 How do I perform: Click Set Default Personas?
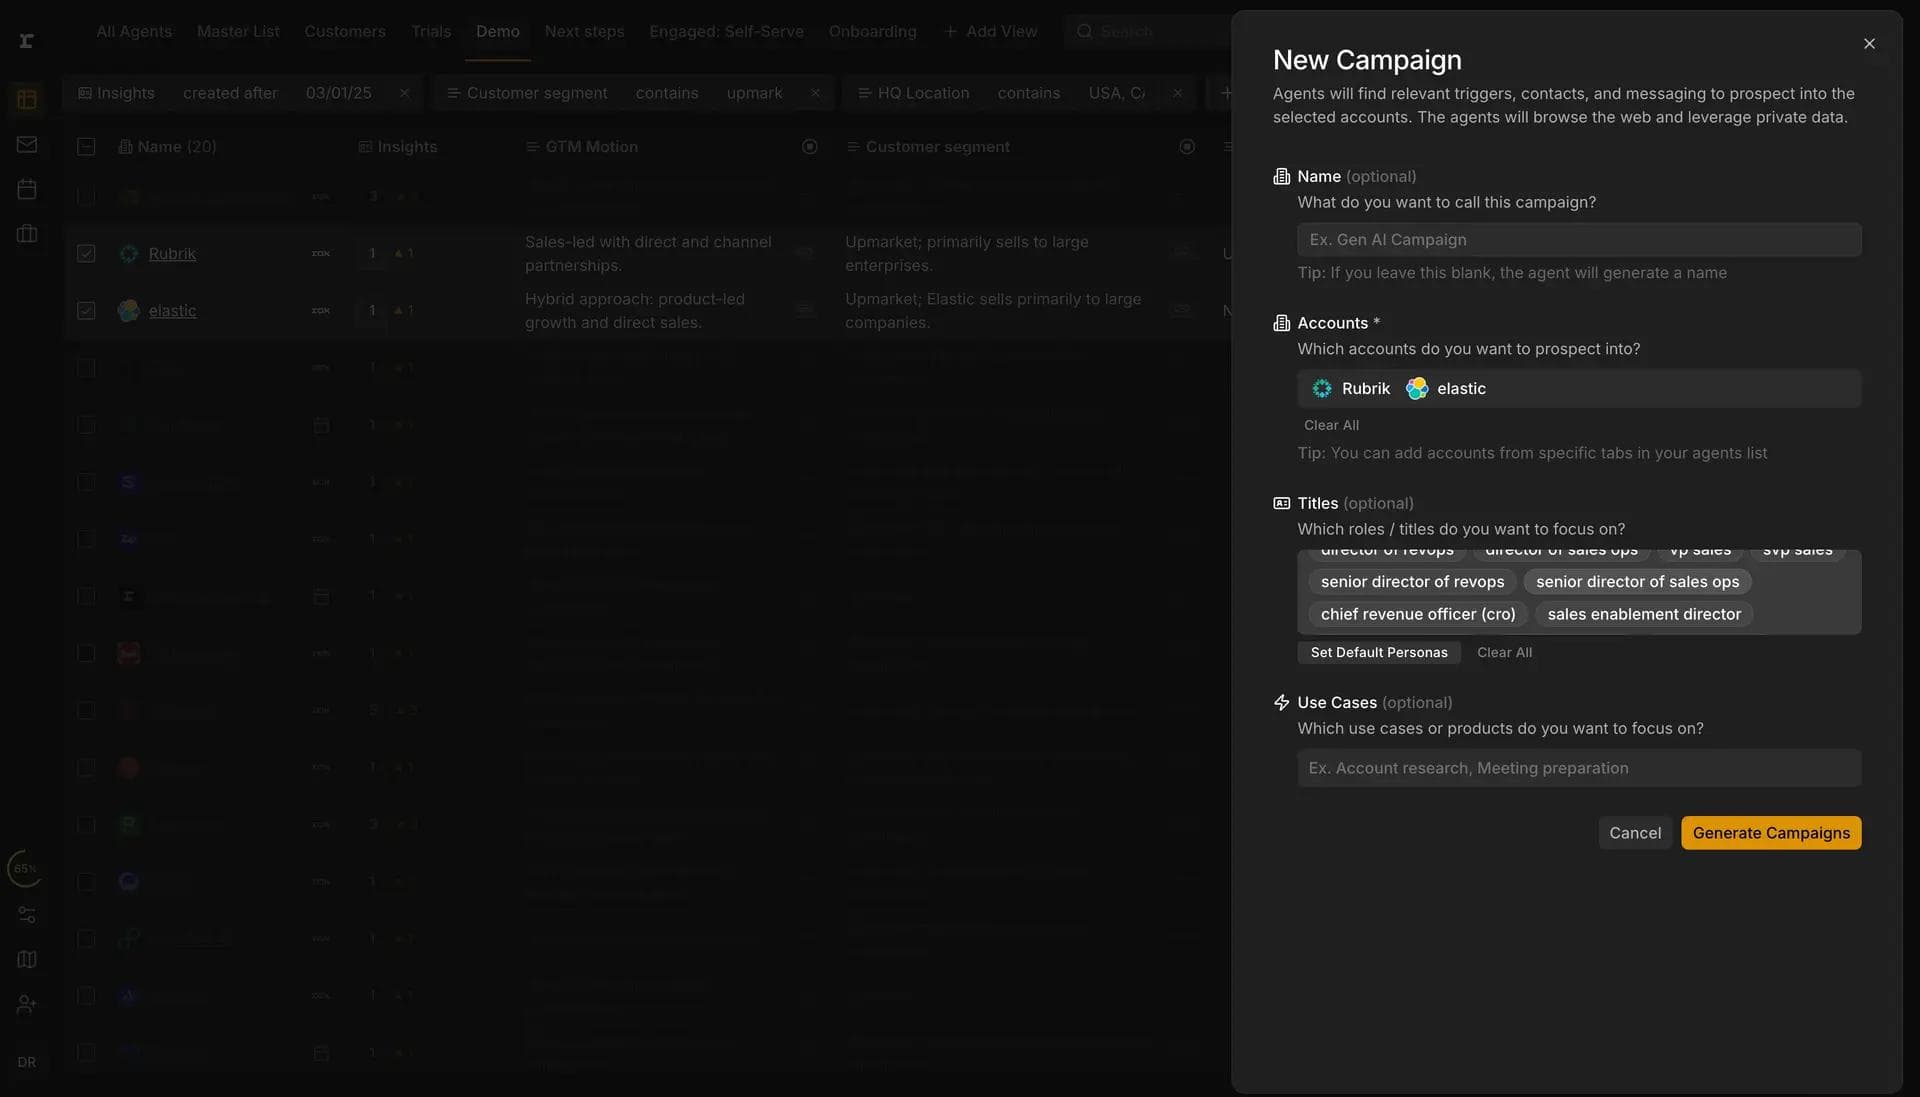(1378, 652)
